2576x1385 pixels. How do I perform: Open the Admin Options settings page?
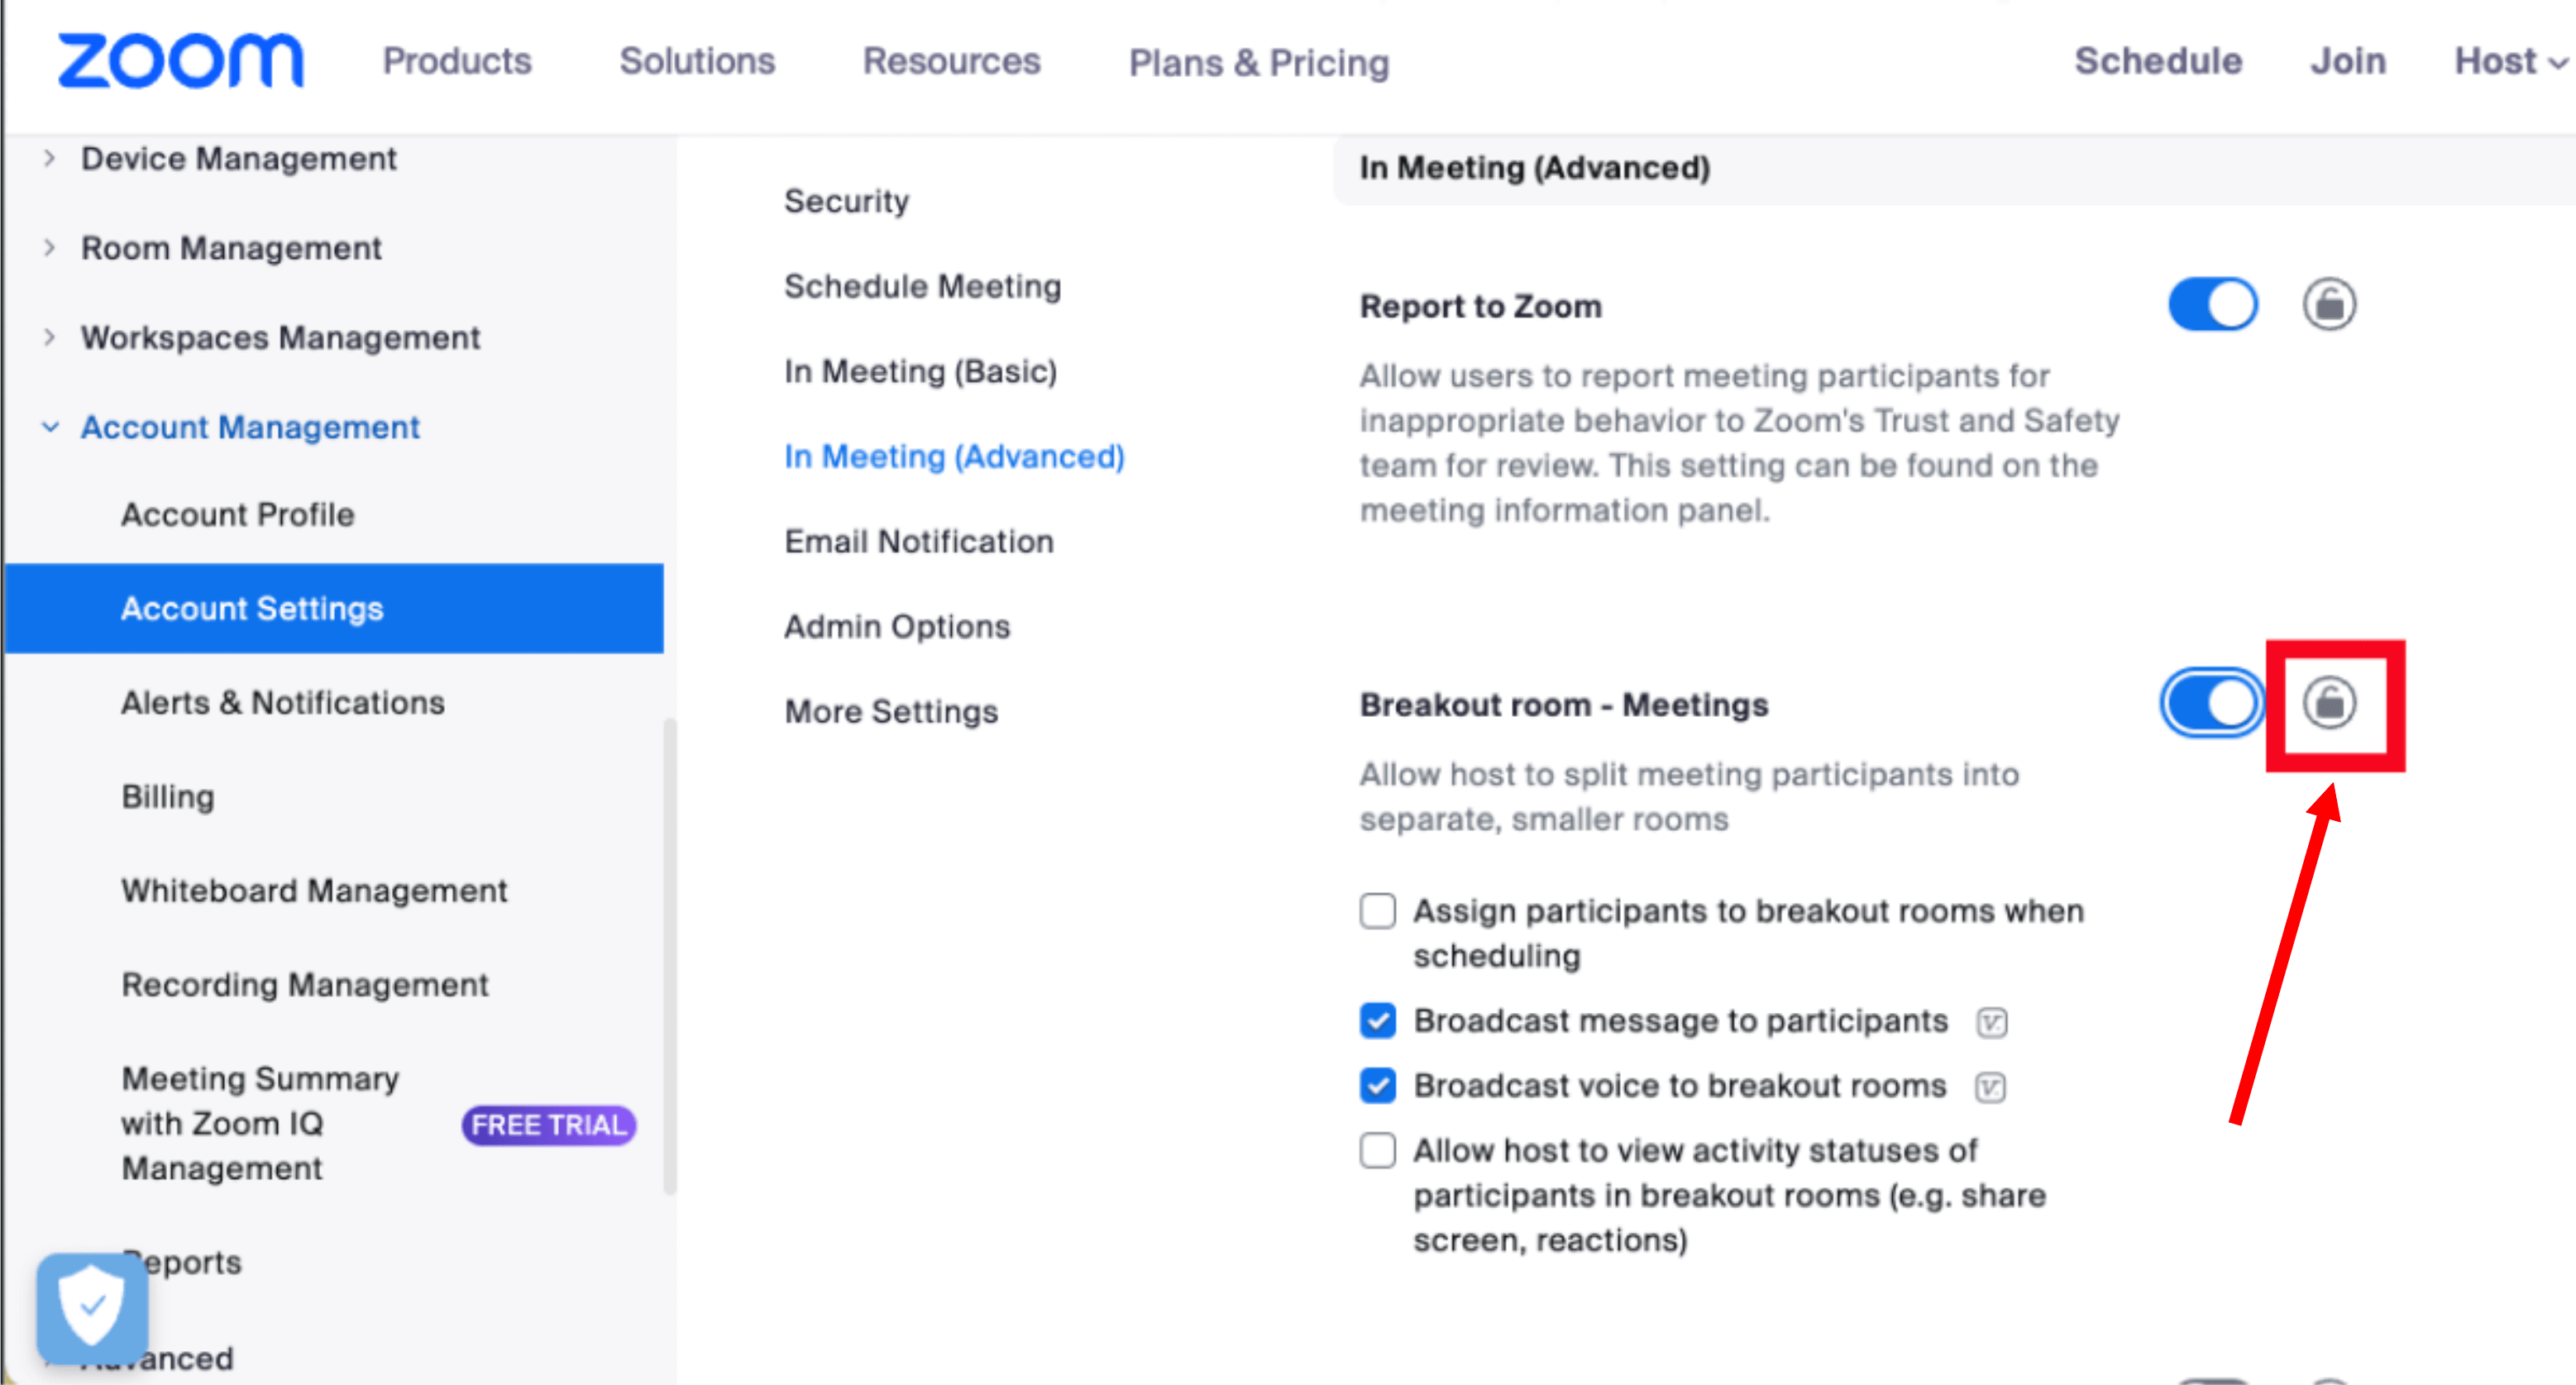coord(898,626)
